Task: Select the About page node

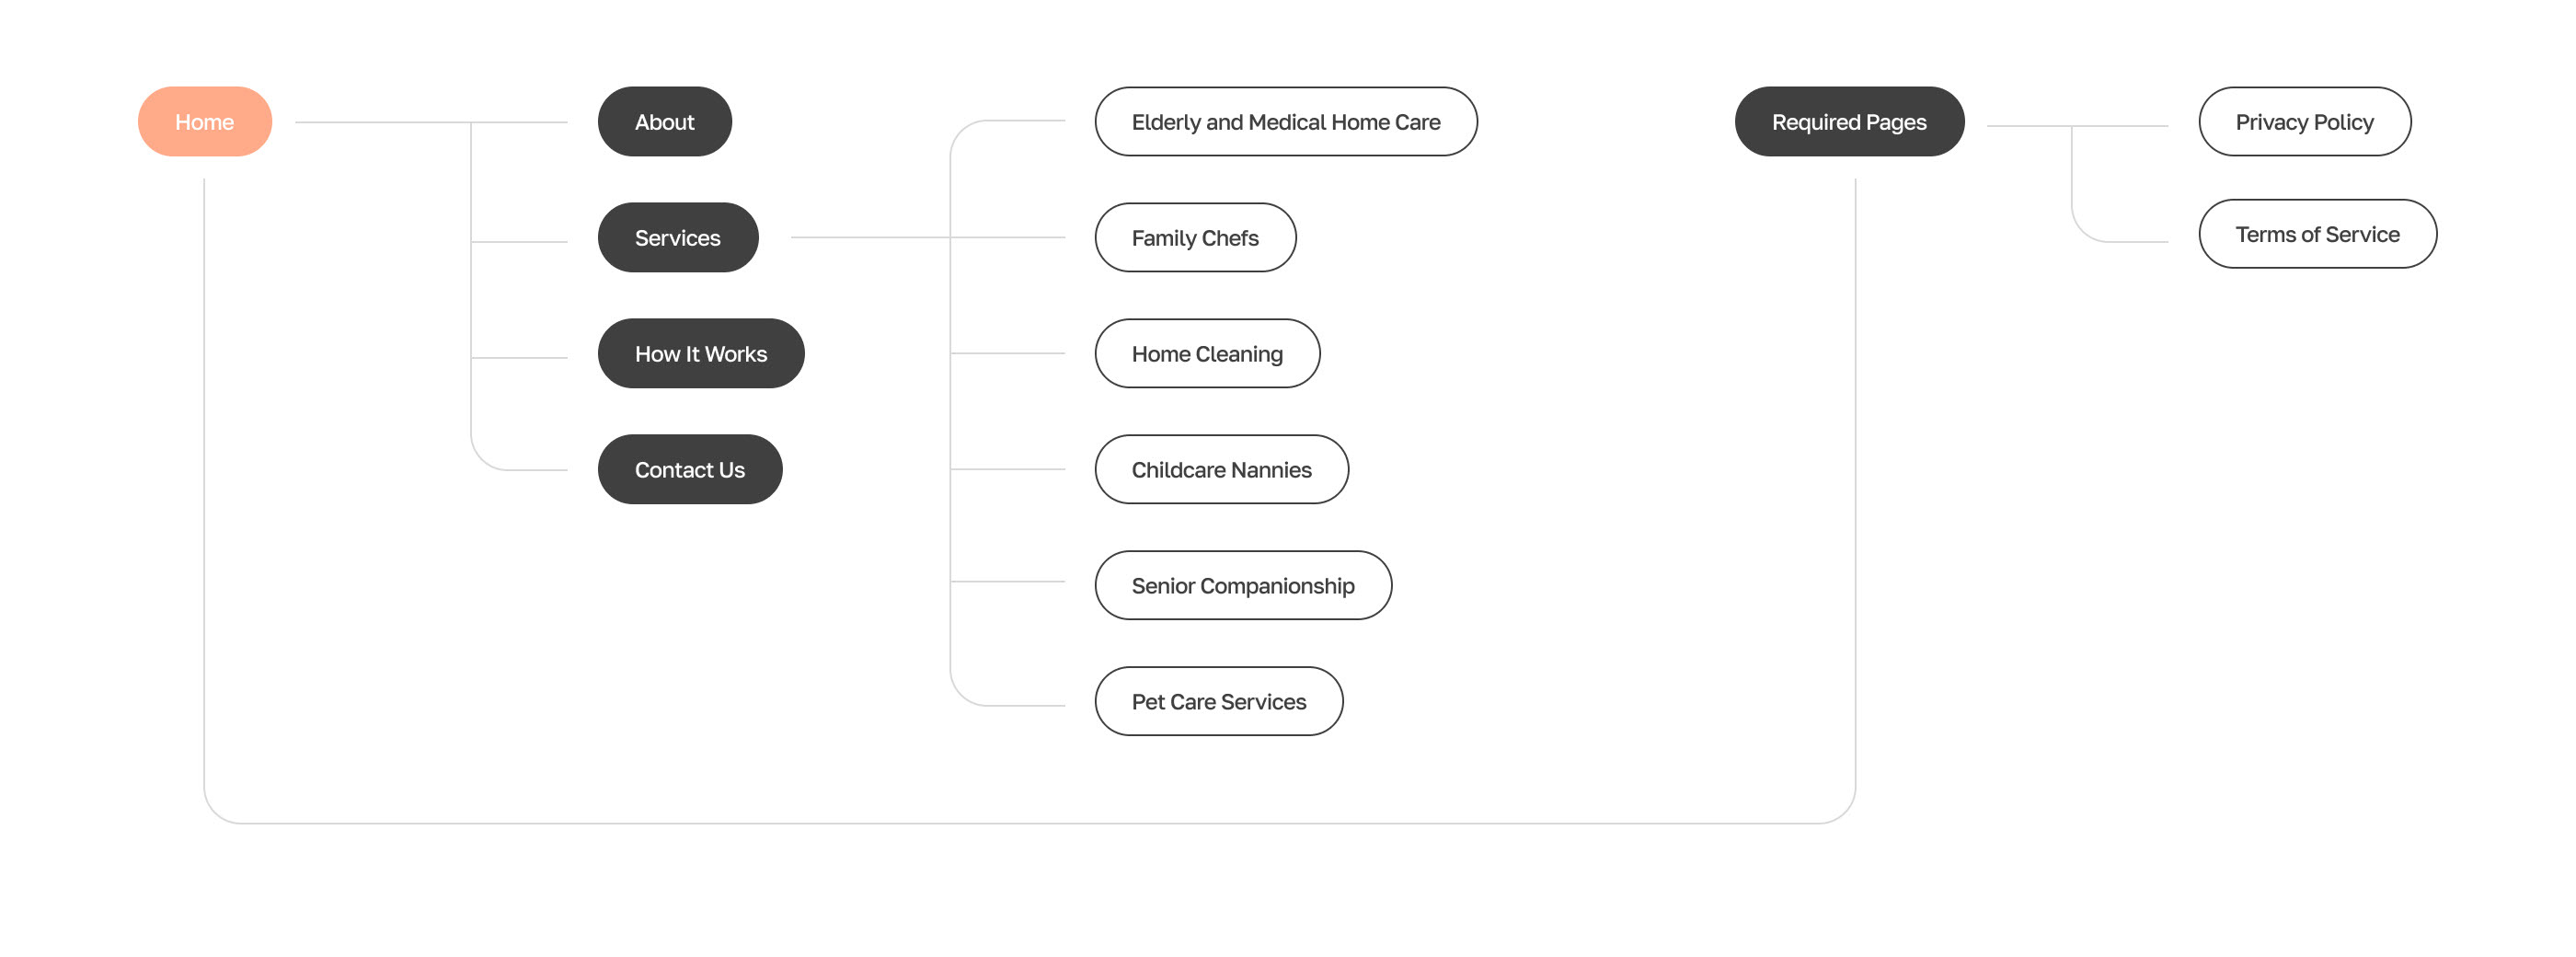Action: coord(664,122)
